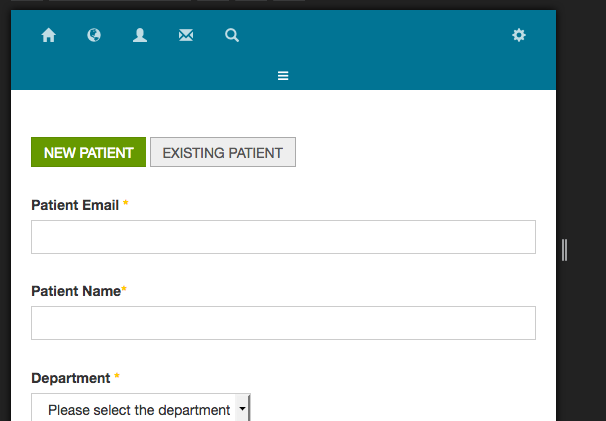Viewport: 606px width, 421px height.
Task: Expand the hamburger menu icon
Action: point(283,76)
